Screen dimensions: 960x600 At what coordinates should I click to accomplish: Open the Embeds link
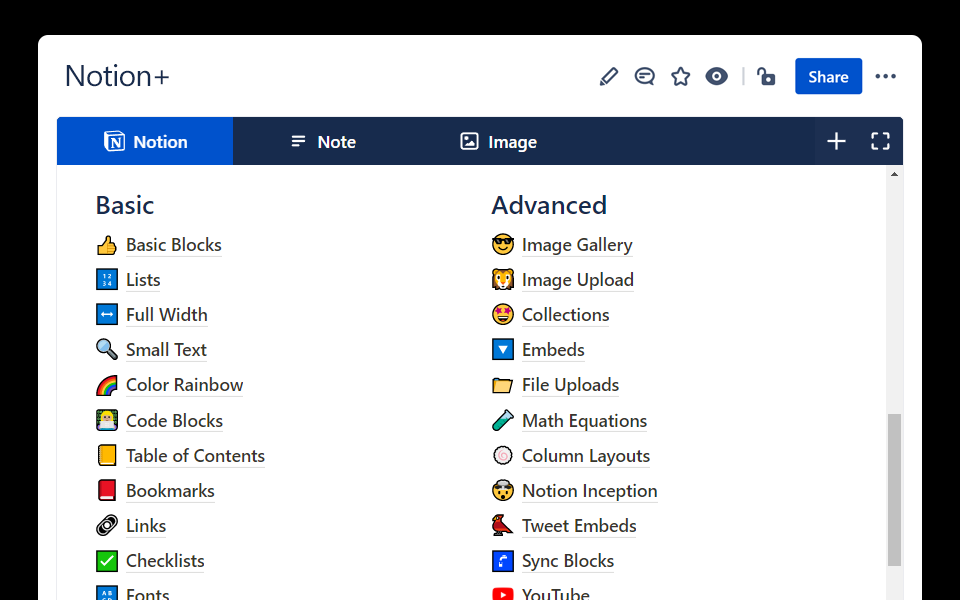(553, 350)
